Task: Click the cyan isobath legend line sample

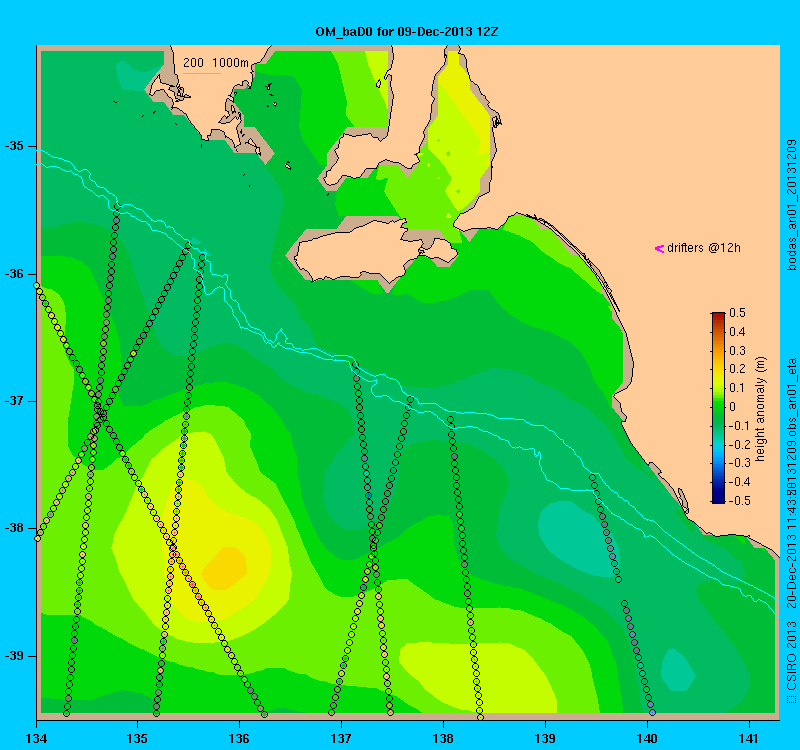Action: coord(202,73)
